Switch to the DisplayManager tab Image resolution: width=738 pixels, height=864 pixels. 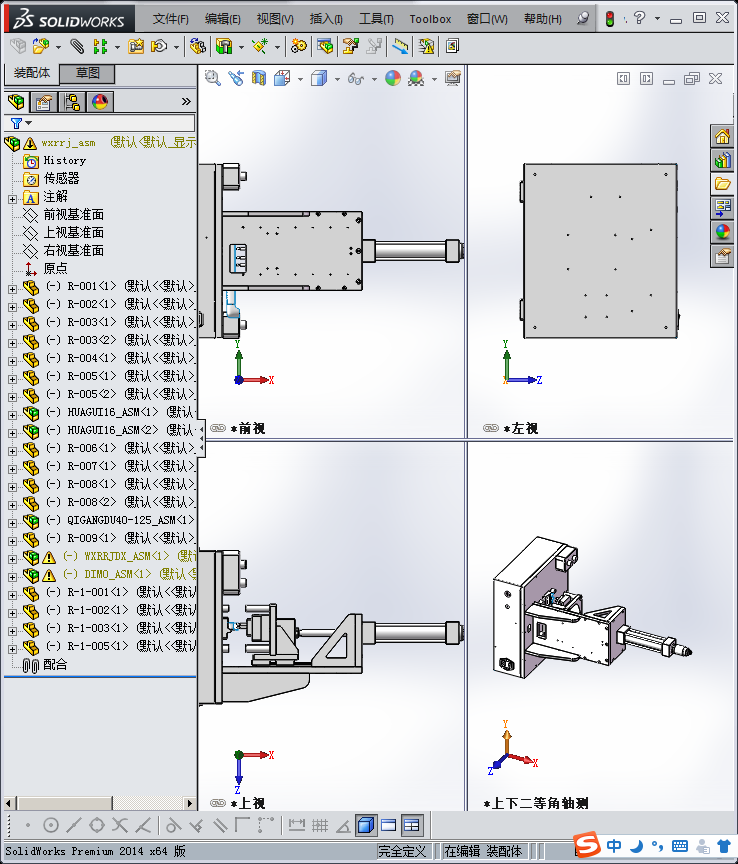pos(100,102)
